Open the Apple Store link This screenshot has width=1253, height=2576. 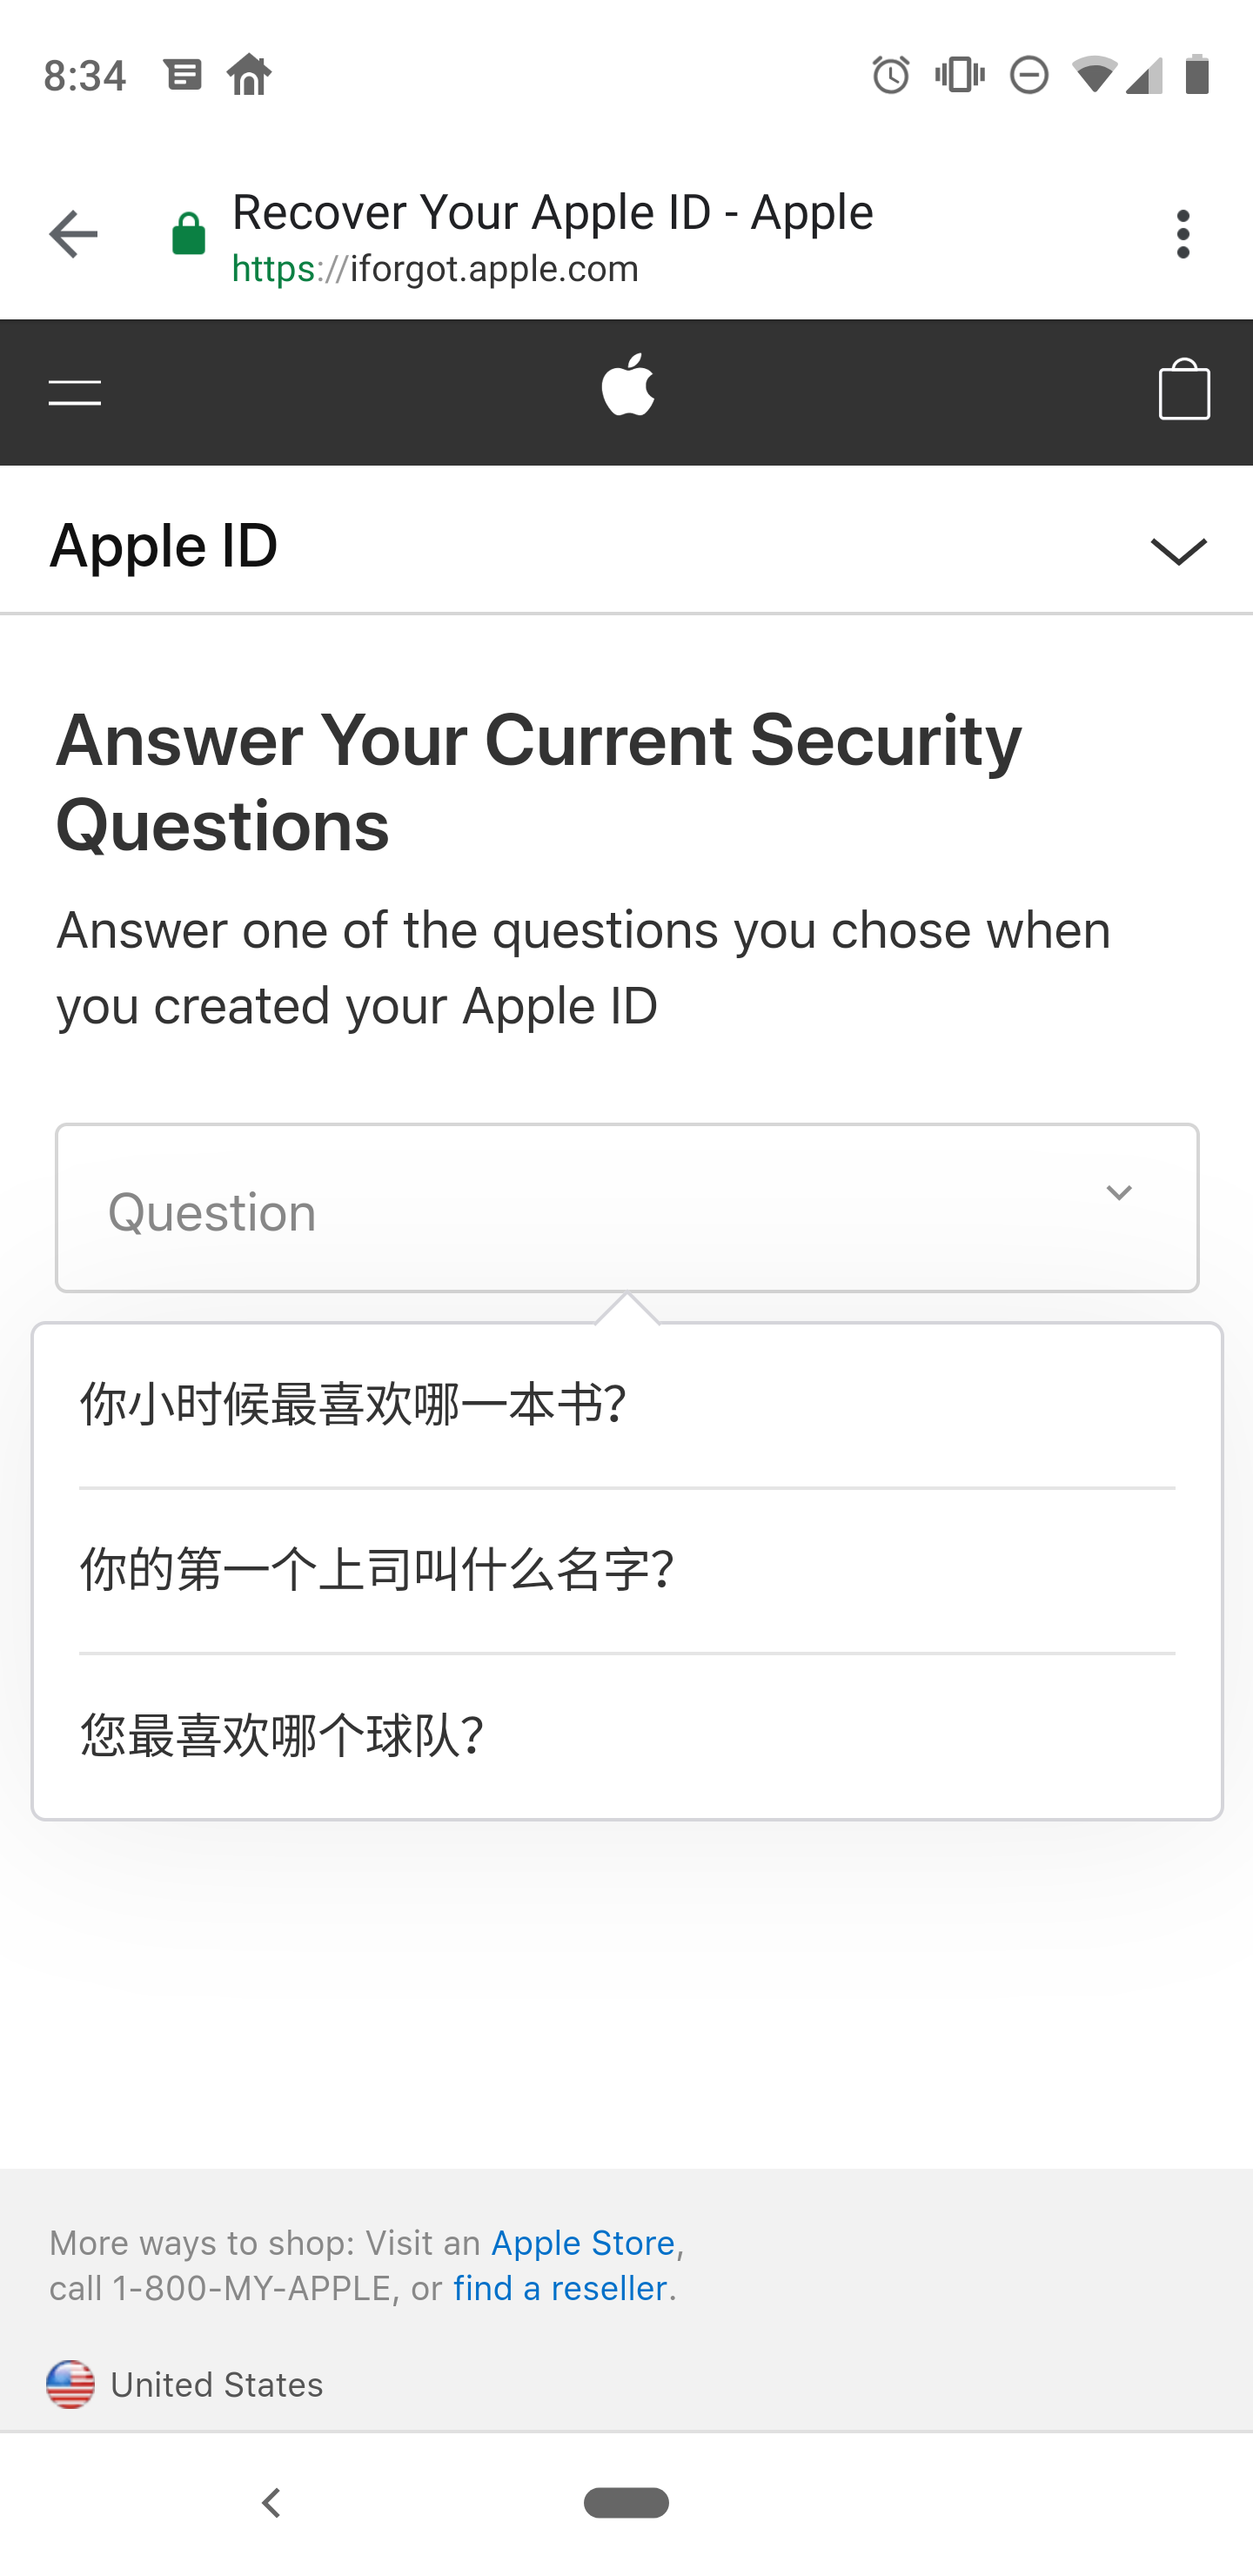pyautogui.click(x=583, y=2243)
